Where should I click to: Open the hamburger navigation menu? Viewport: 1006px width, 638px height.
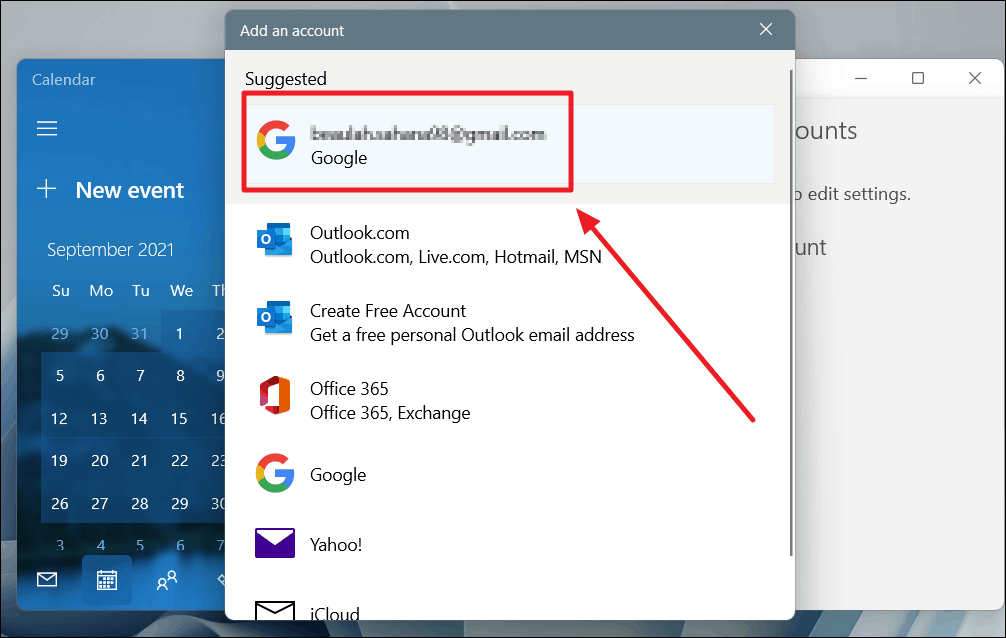46,128
